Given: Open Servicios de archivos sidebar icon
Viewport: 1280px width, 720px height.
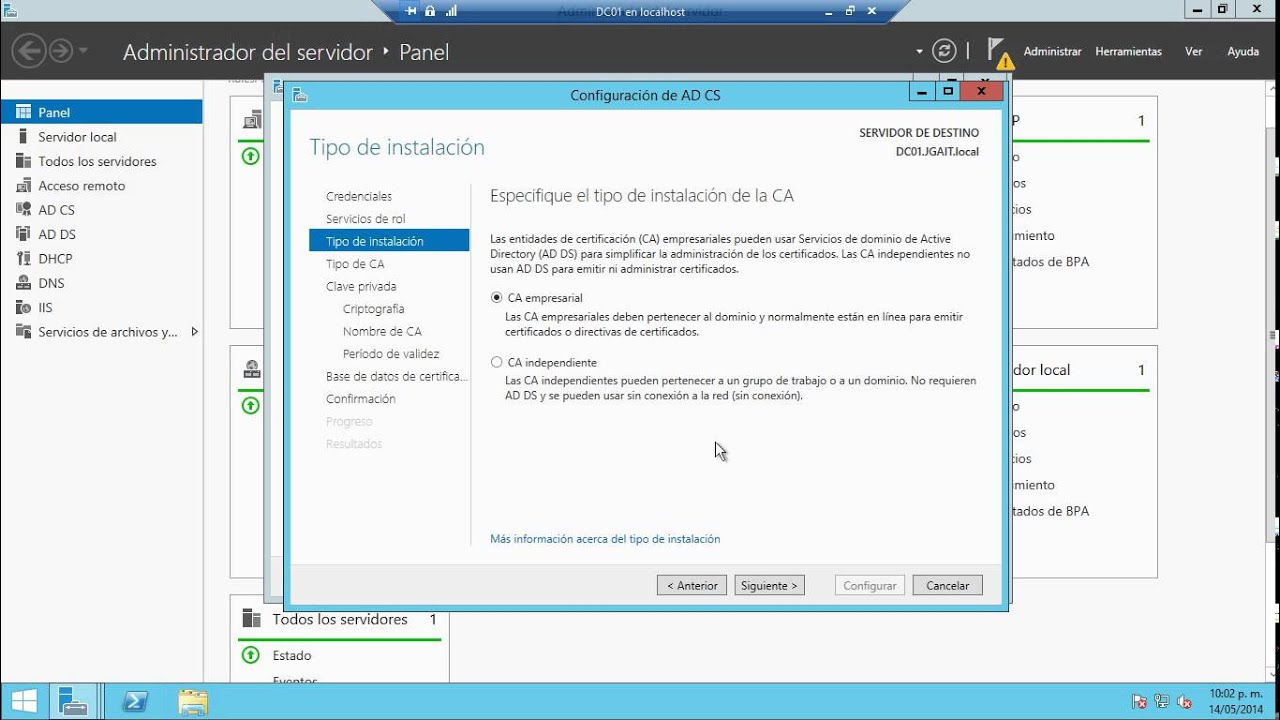Looking at the screenshot, I should (x=23, y=331).
